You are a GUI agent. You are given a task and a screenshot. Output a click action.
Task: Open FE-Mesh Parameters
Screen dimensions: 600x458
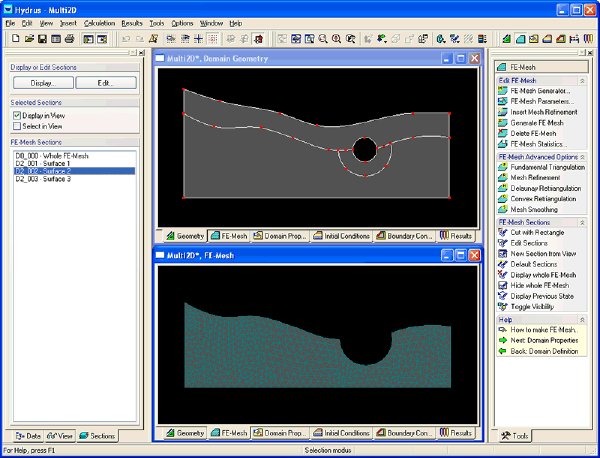coord(542,101)
